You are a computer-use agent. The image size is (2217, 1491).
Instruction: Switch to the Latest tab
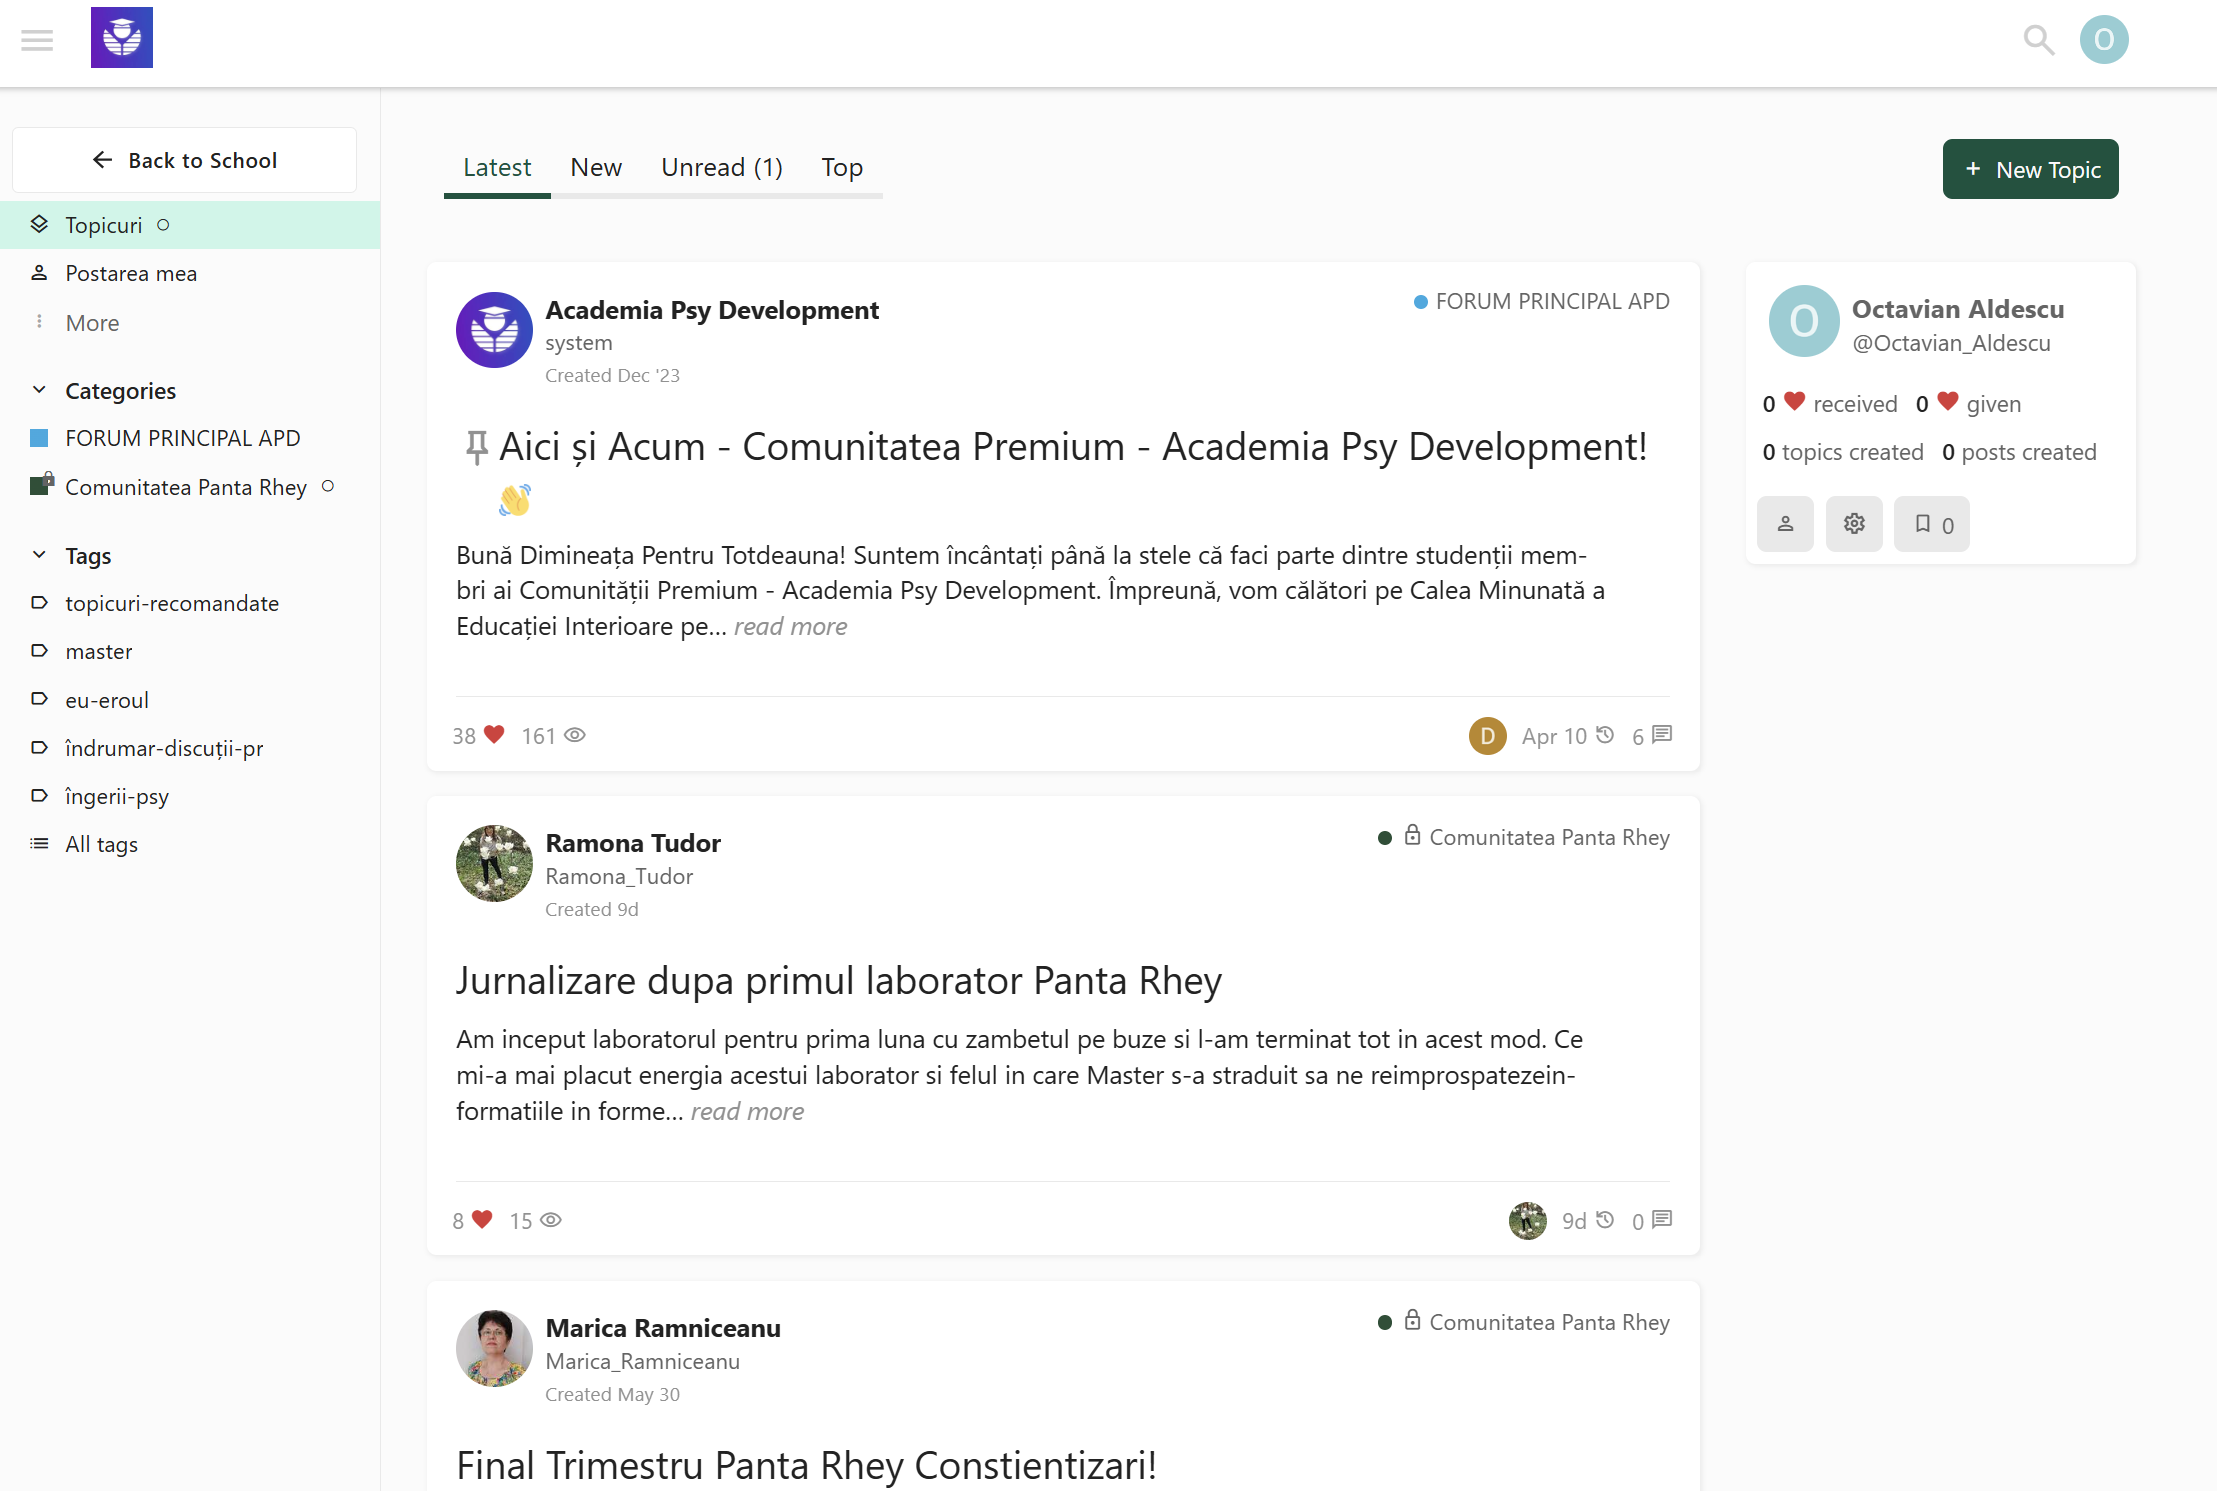(497, 168)
